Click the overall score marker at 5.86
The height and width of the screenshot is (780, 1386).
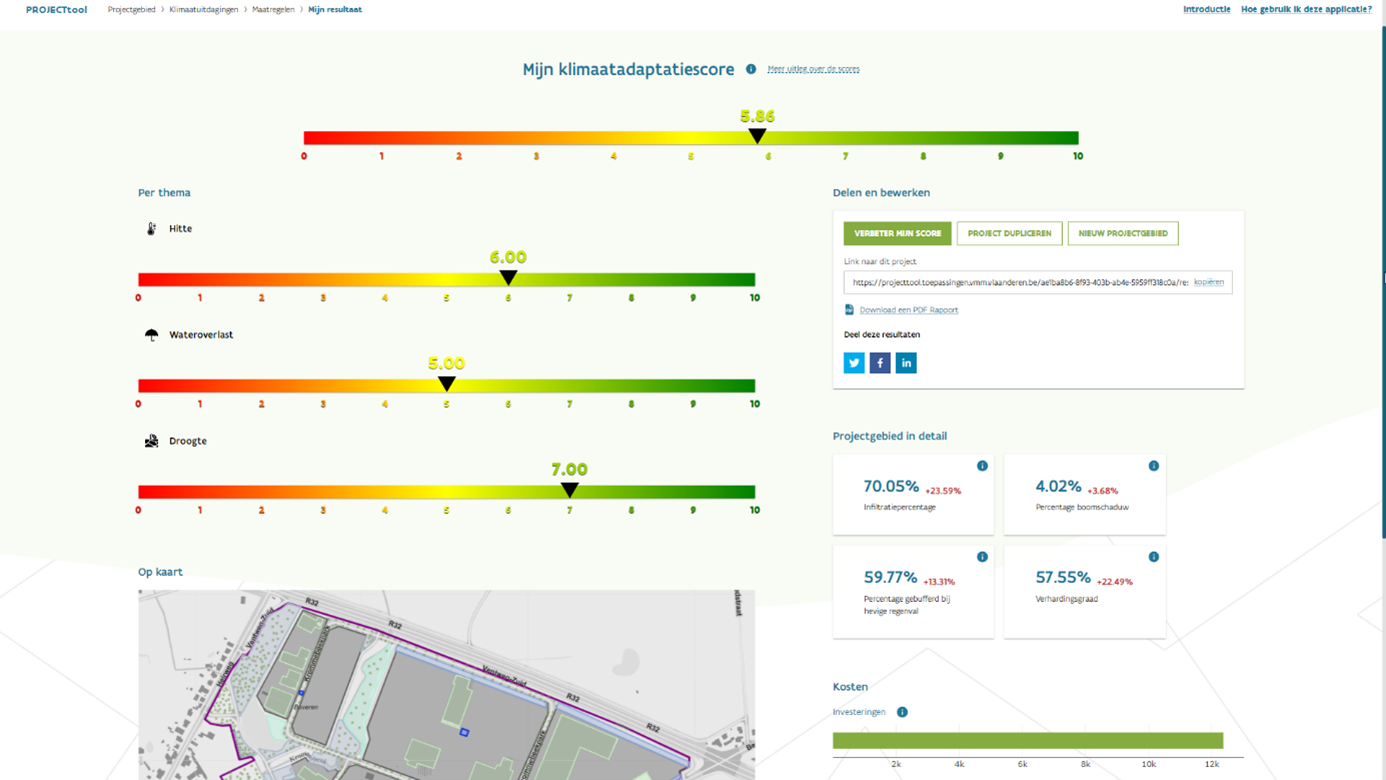[x=756, y=131]
